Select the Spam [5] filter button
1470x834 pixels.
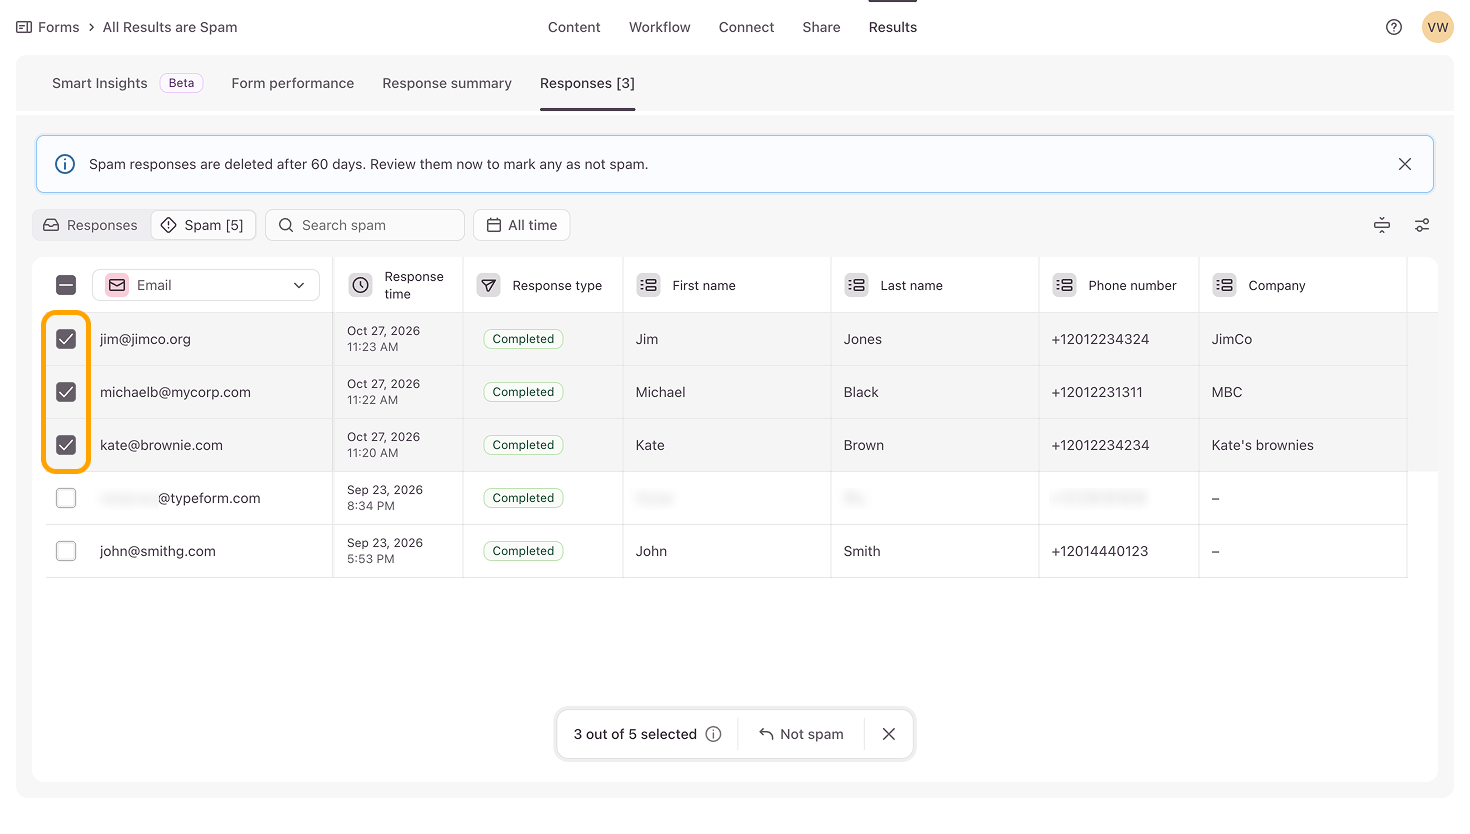click(x=203, y=225)
